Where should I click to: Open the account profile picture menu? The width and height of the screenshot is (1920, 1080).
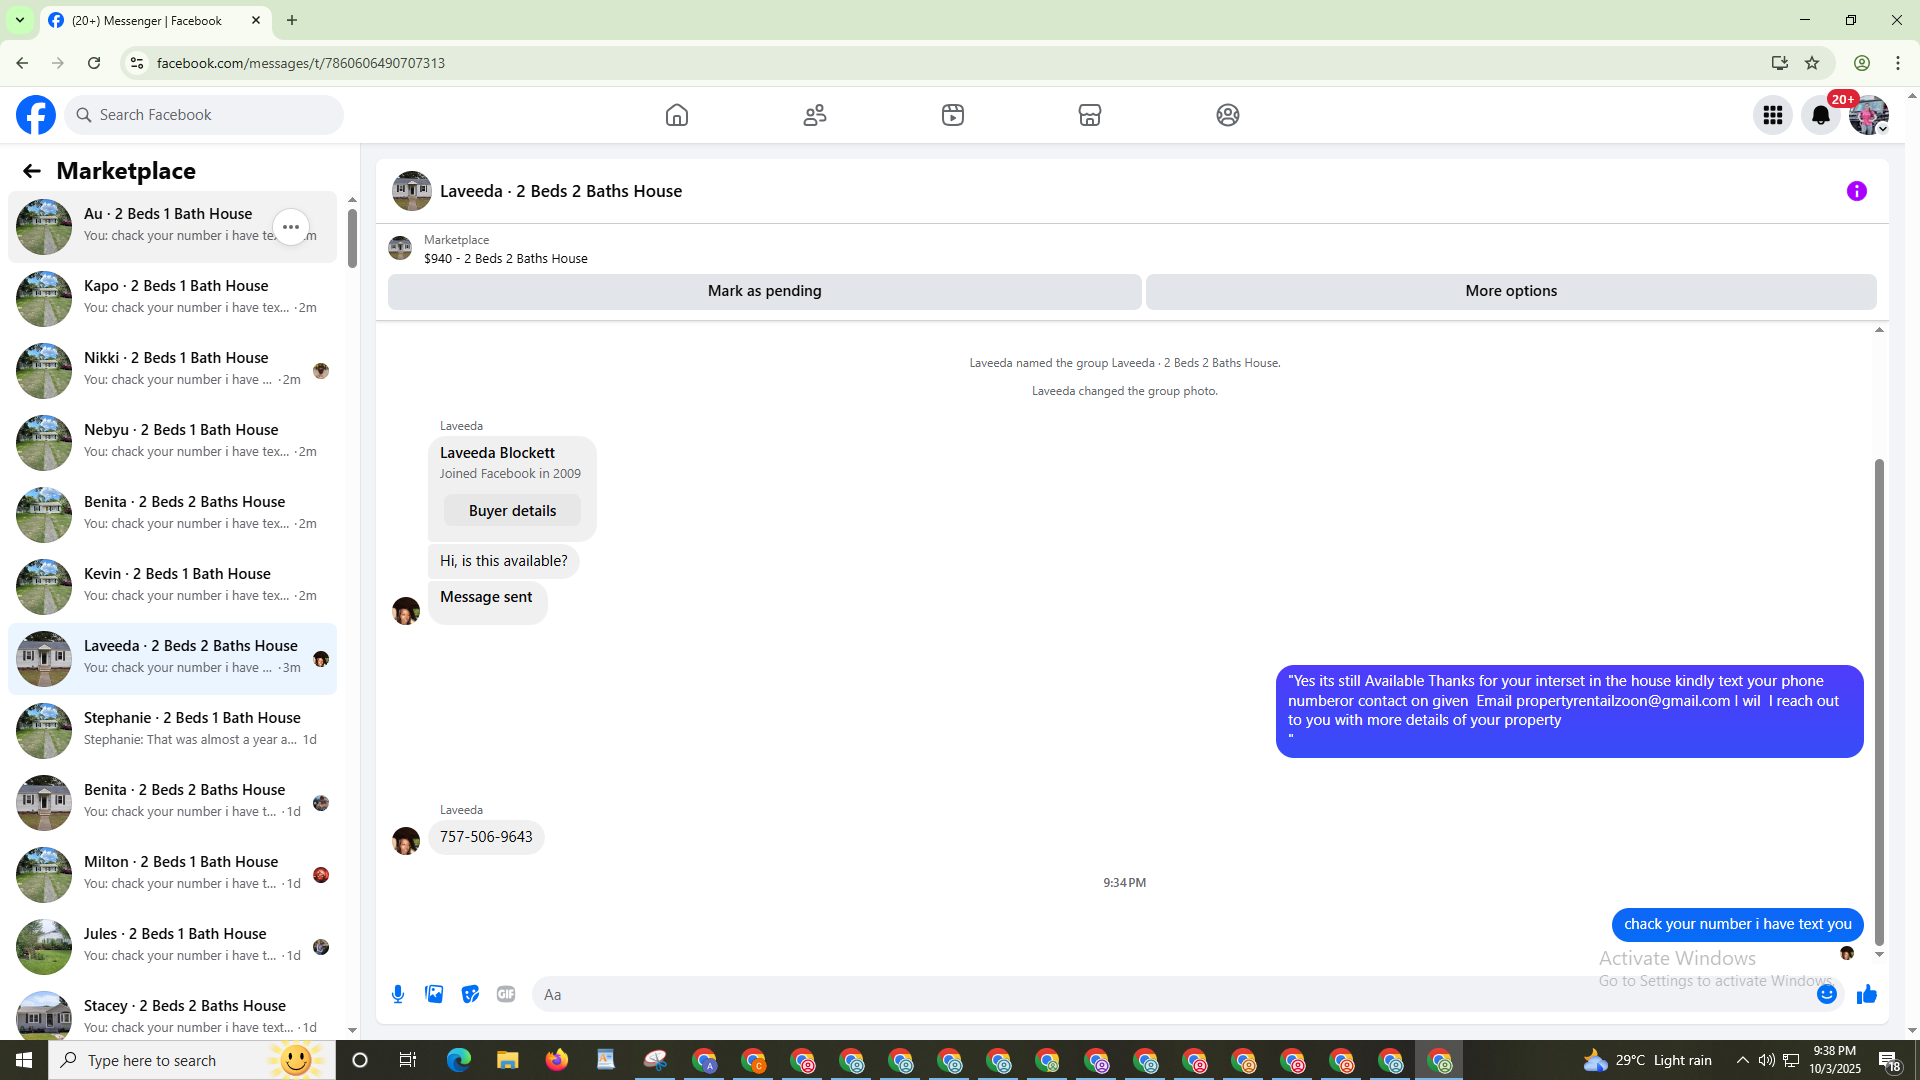coord(1869,115)
